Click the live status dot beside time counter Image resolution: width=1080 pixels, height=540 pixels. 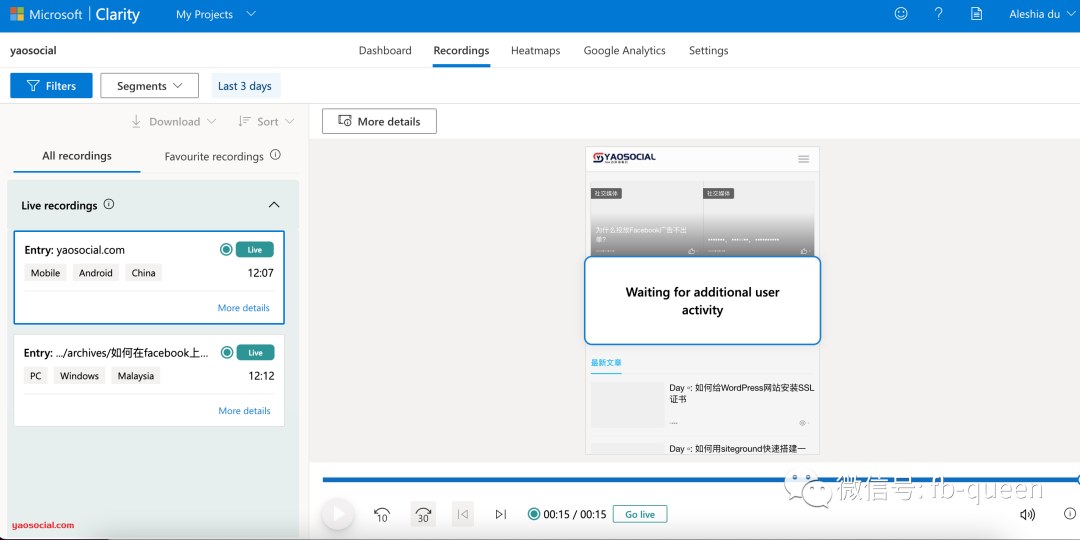point(533,514)
